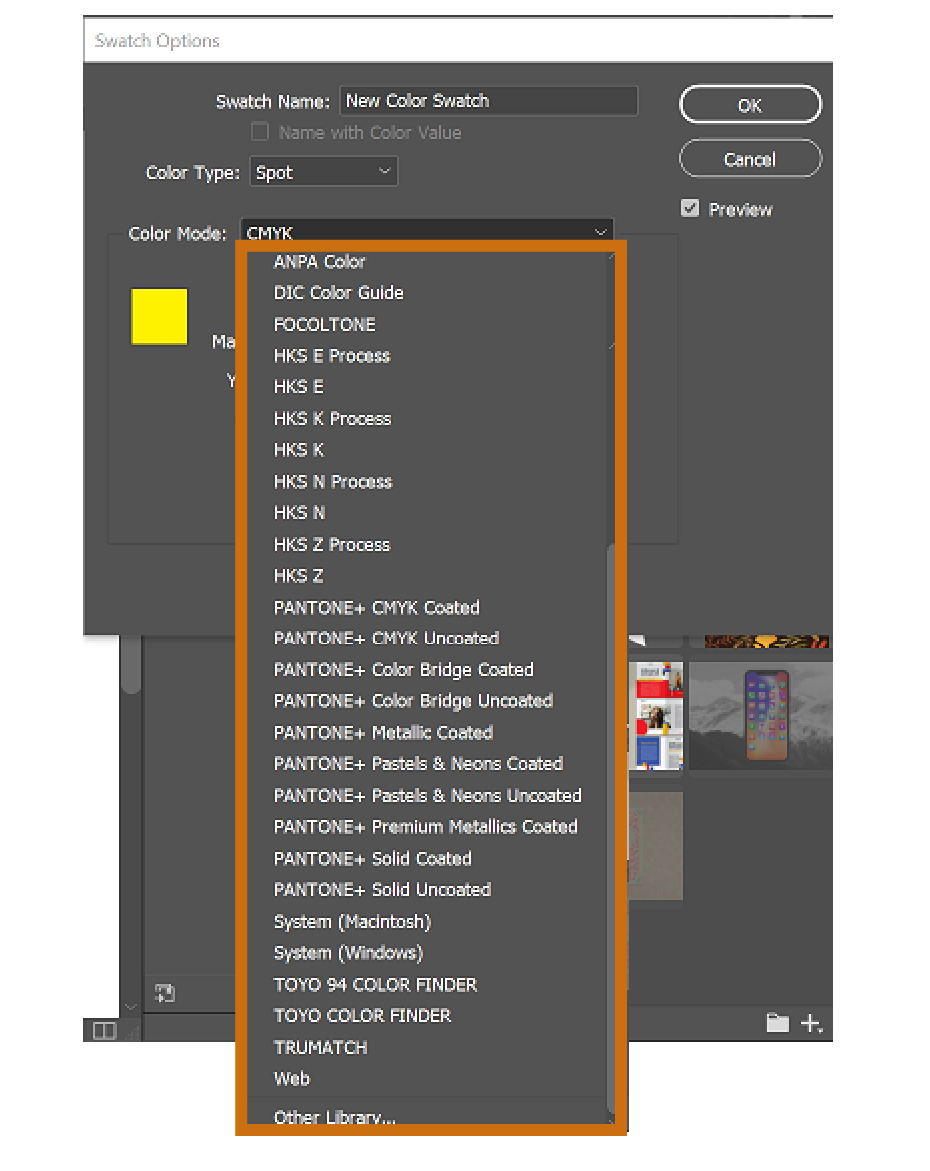This screenshot has width=930, height=1171.
Task: Click the panel view toggle icon bottom-left
Action: coord(103,1030)
